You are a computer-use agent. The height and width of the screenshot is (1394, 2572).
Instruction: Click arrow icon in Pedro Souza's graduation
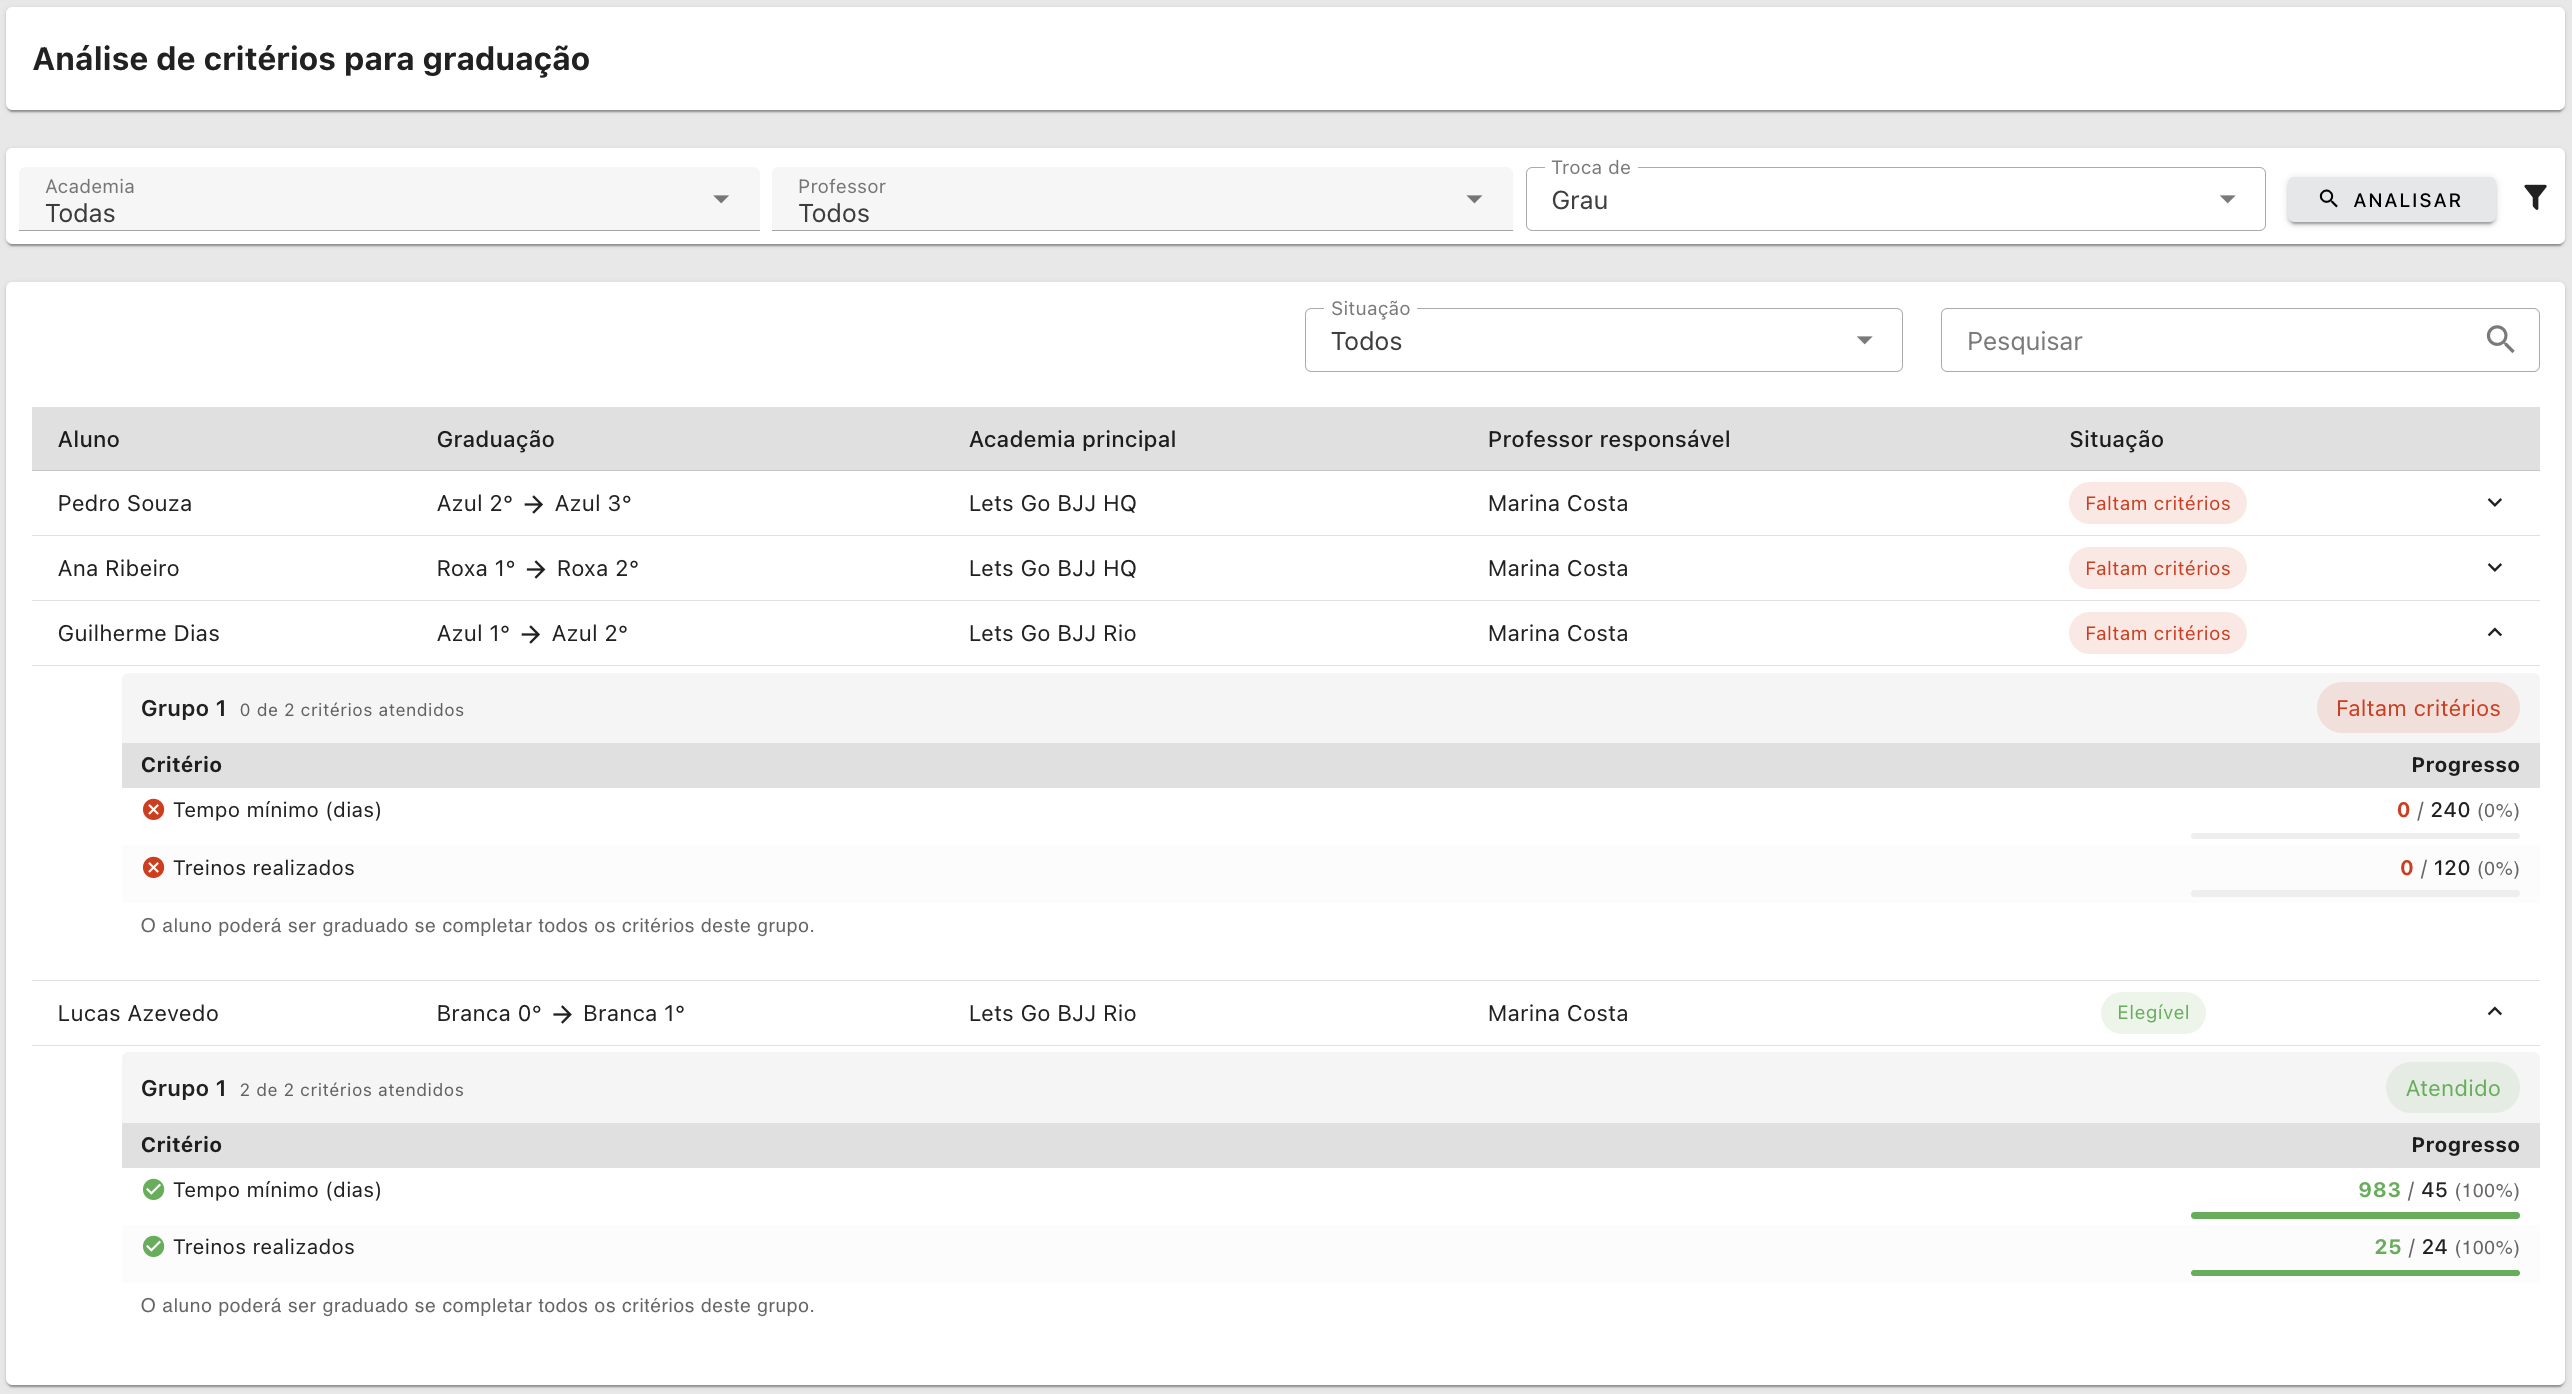(x=534, y=504)
